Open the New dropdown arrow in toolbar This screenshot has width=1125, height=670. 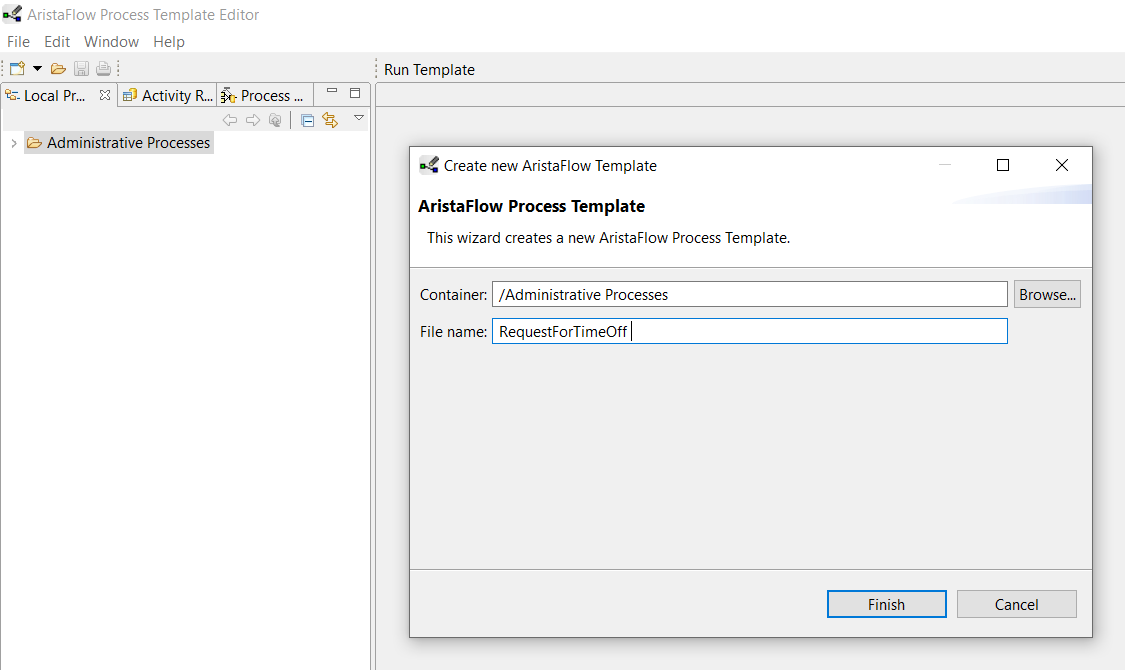point(37,69)
